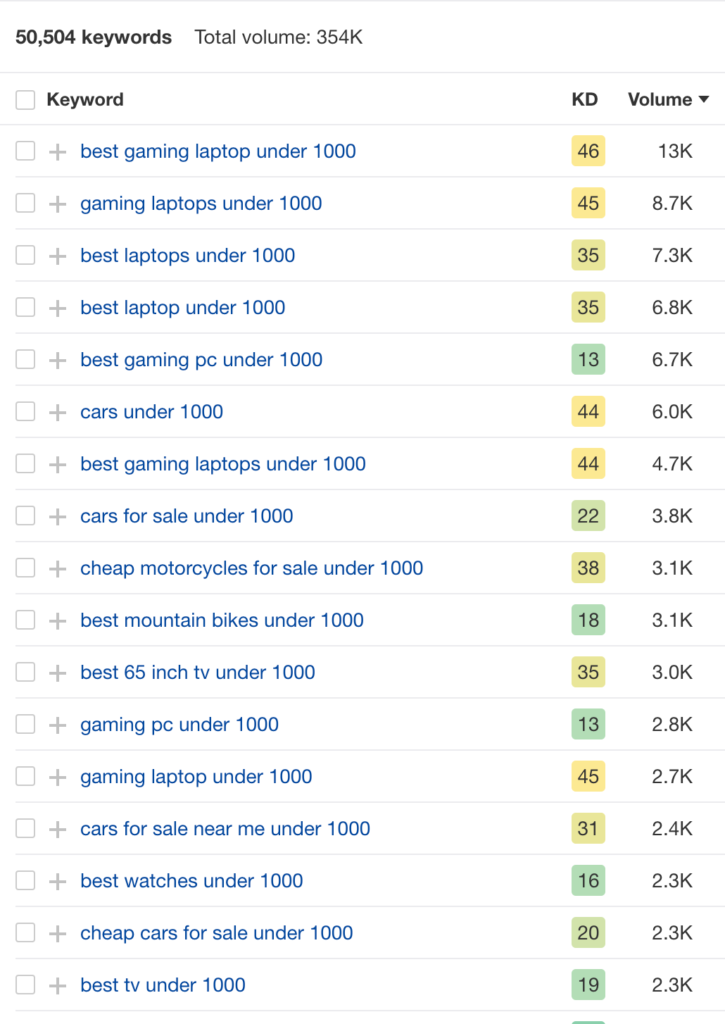Open 'cars for sale near me under 1000' link
Viewport: 725px width, 1024px height.
225,829
